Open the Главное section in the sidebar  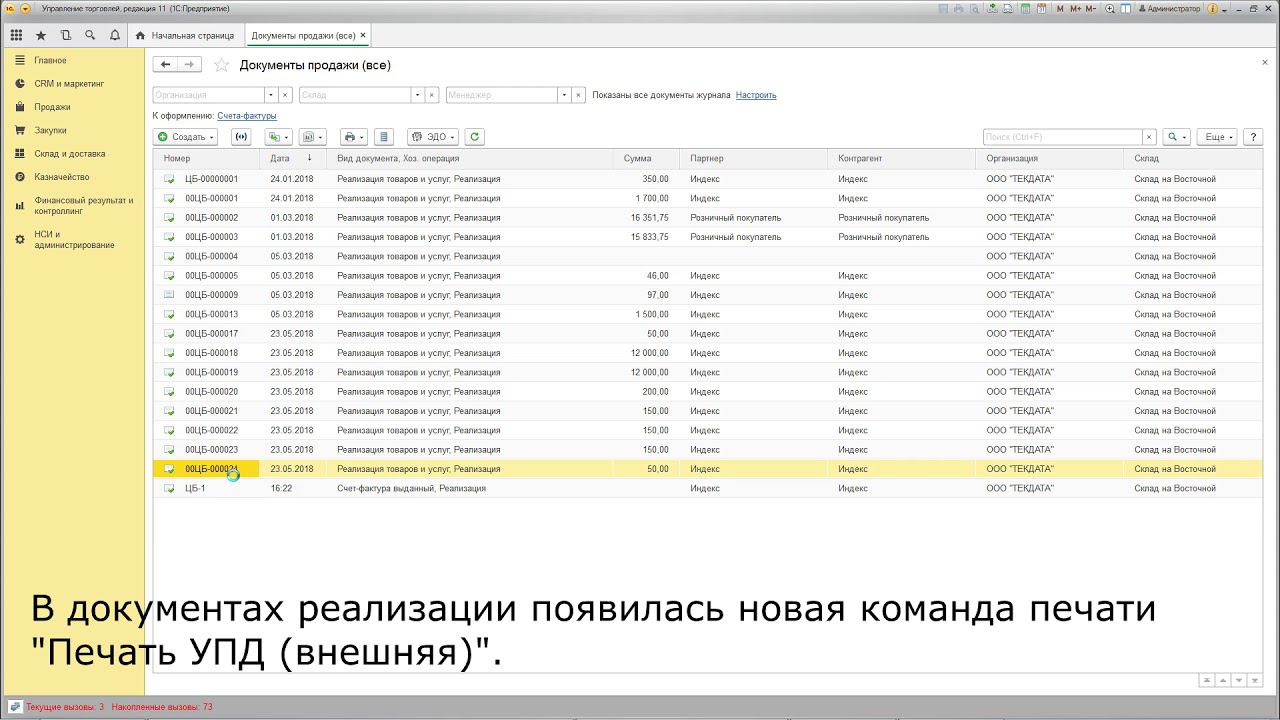(x=50, y=60)
